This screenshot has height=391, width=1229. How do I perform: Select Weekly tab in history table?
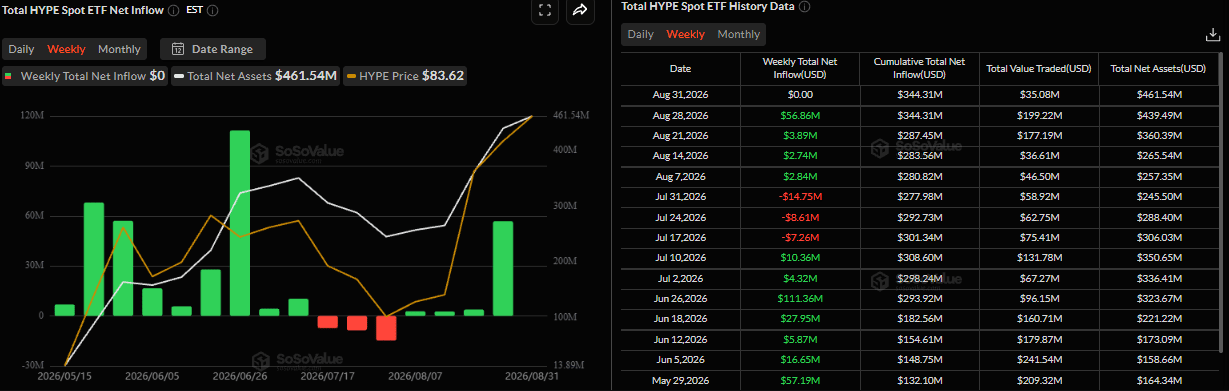685,34
